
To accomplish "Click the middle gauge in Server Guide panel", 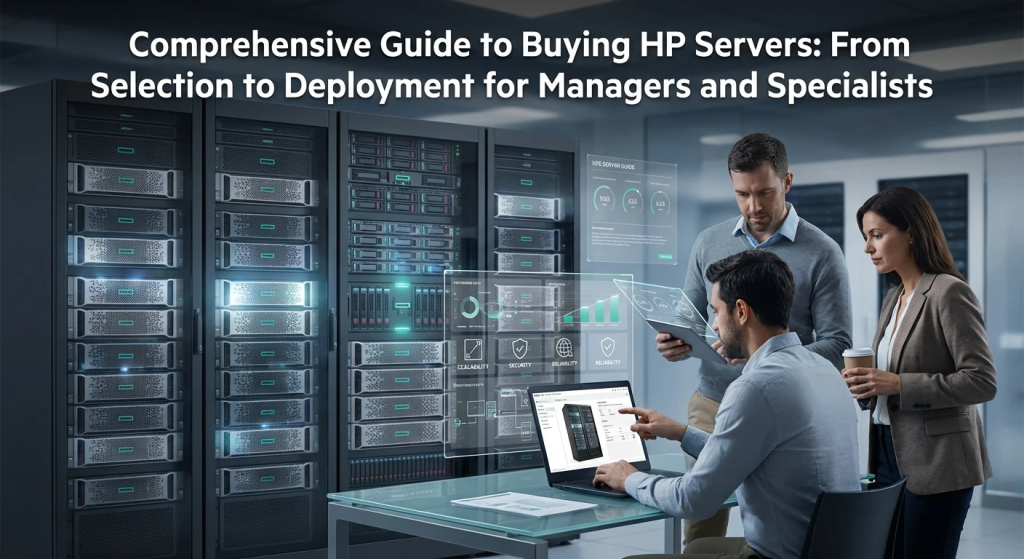I will point(633,200).
